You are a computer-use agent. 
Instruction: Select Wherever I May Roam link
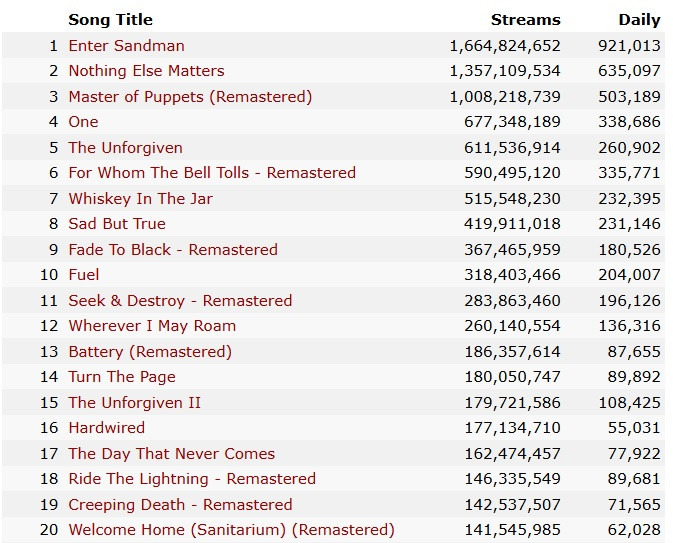coord(152,325)
